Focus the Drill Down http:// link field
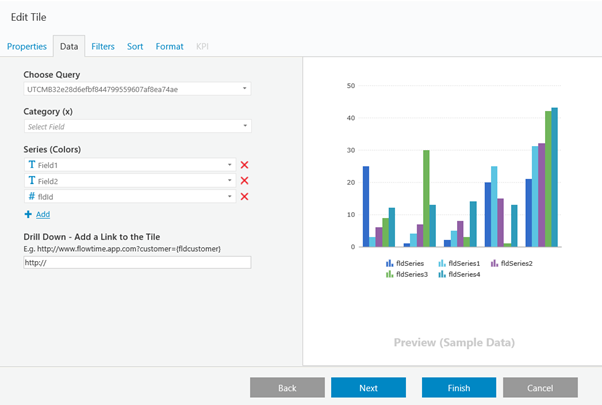602x405 pixels. pyautogui.click(x=137, y=263)
